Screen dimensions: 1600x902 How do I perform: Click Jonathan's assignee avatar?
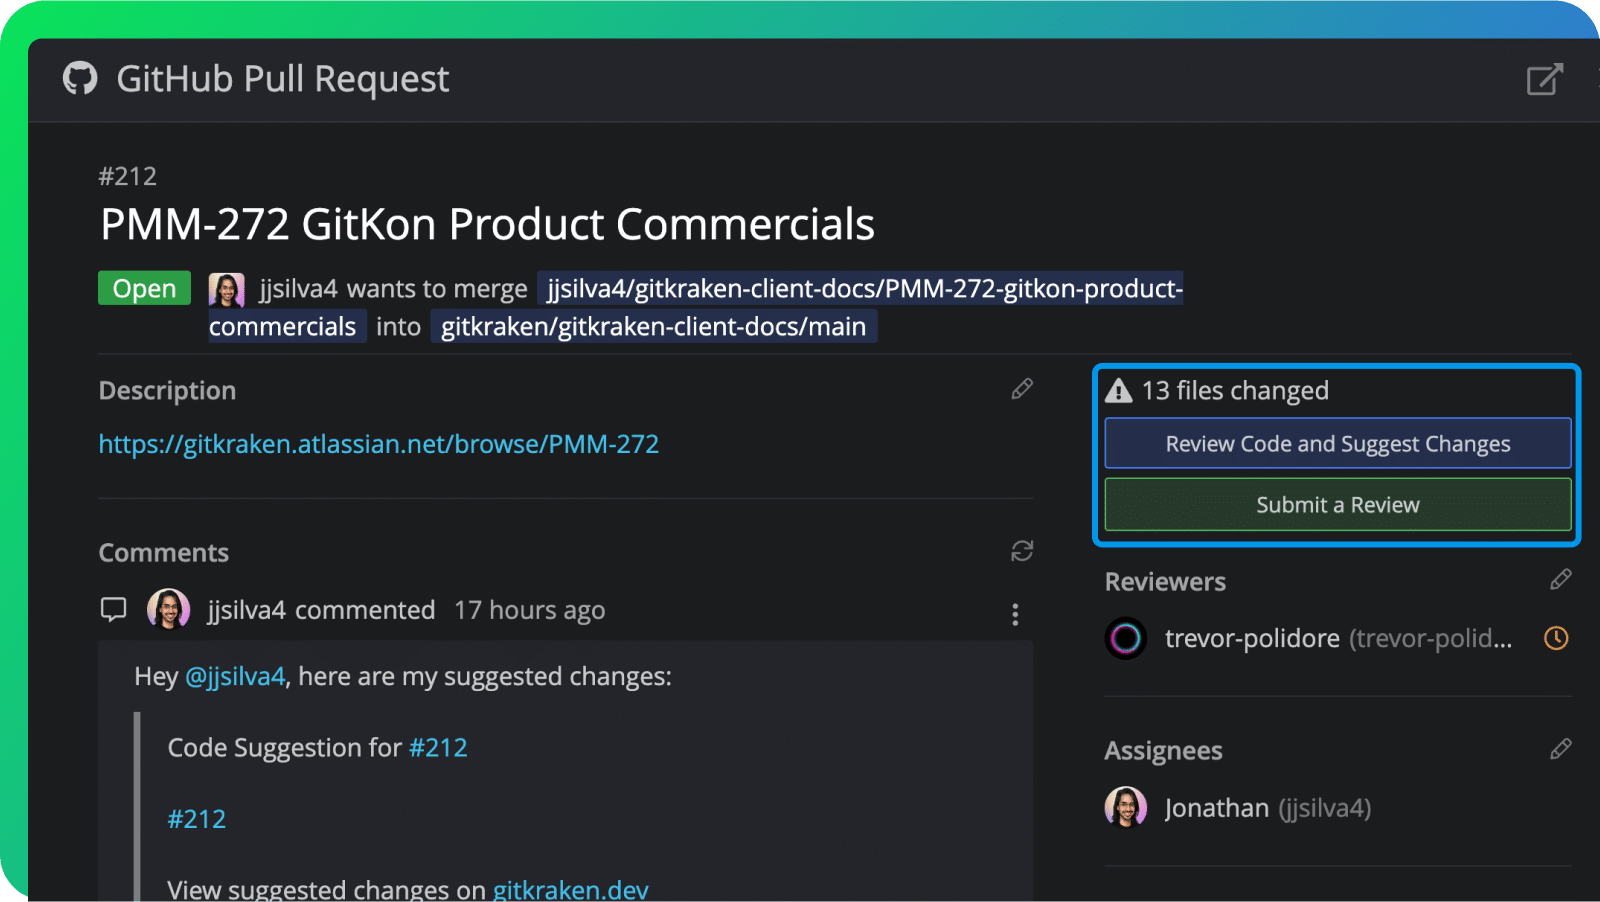point(1125,807)
